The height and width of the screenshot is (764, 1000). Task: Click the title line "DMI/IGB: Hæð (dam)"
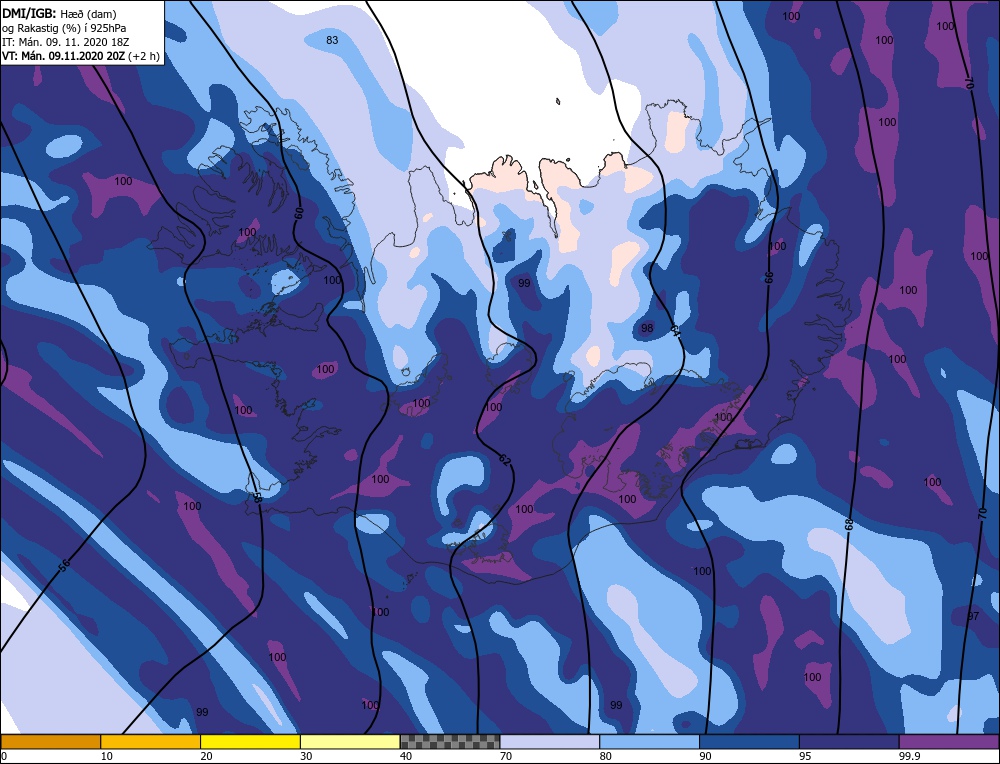[59, 13]
